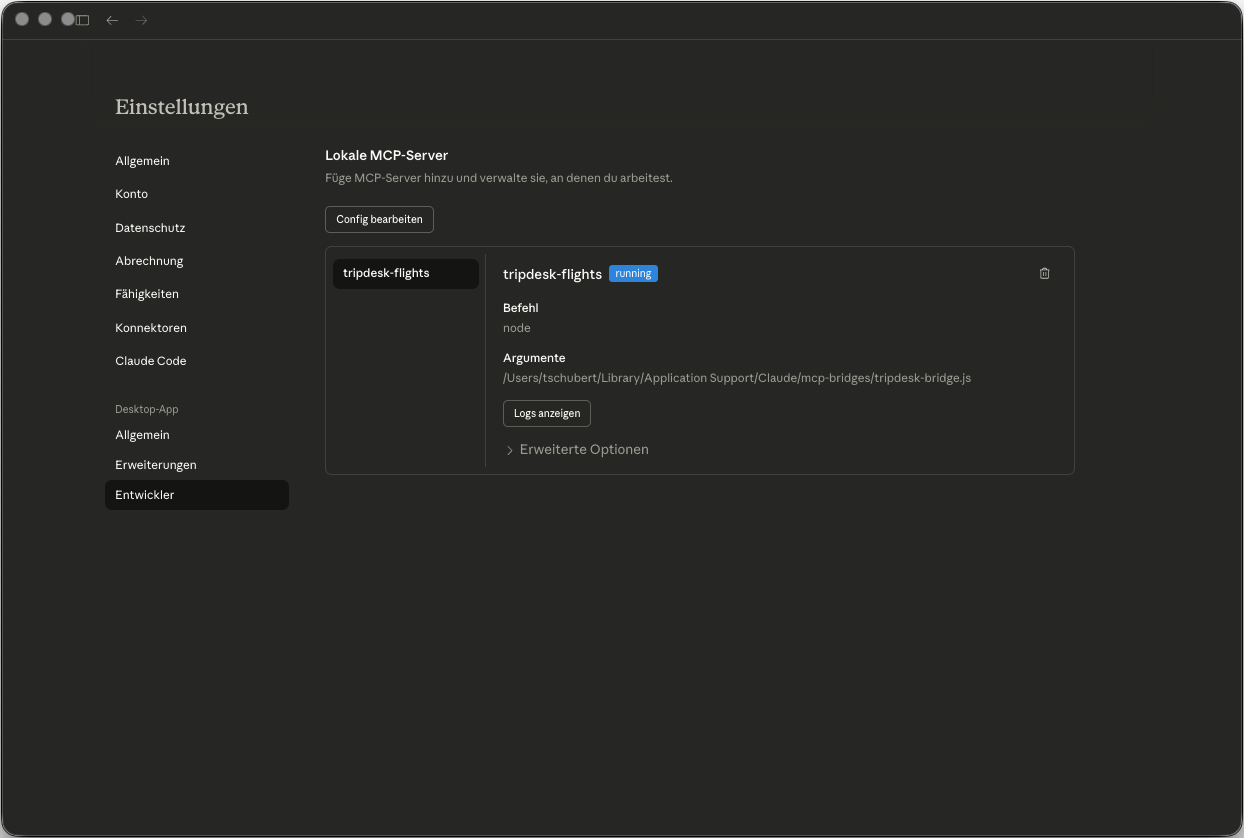The image size is (1244, 838).
Task: Go back with the left arrow
Action: [x=112, y=20]
